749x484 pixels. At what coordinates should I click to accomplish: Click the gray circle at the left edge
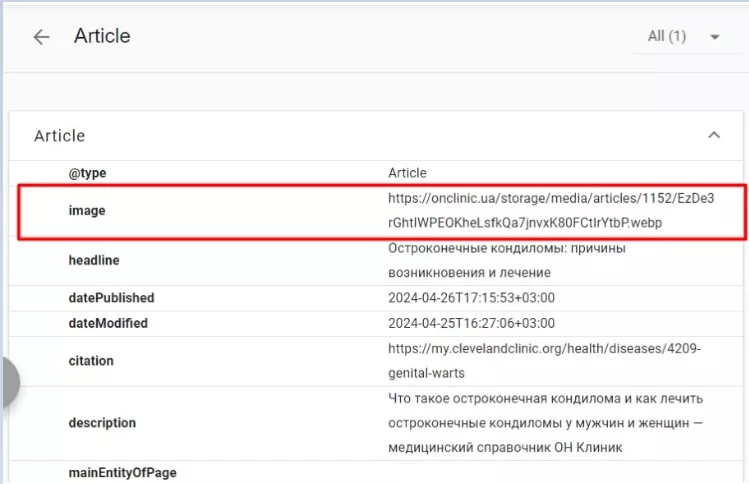click(x=8, y=382)
